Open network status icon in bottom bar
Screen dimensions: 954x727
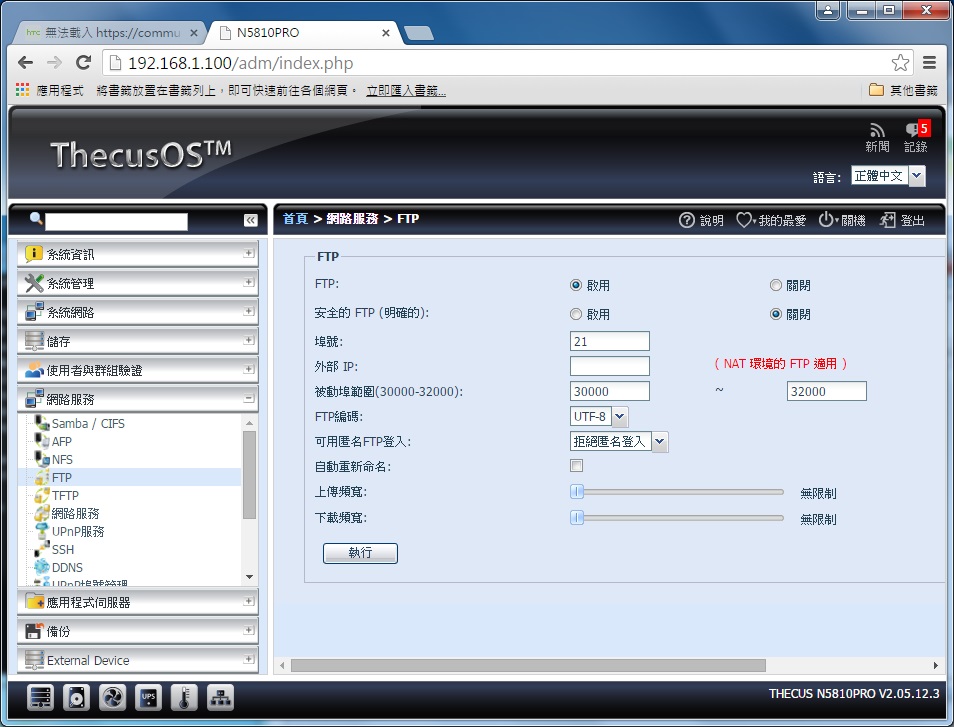[220, 698]
